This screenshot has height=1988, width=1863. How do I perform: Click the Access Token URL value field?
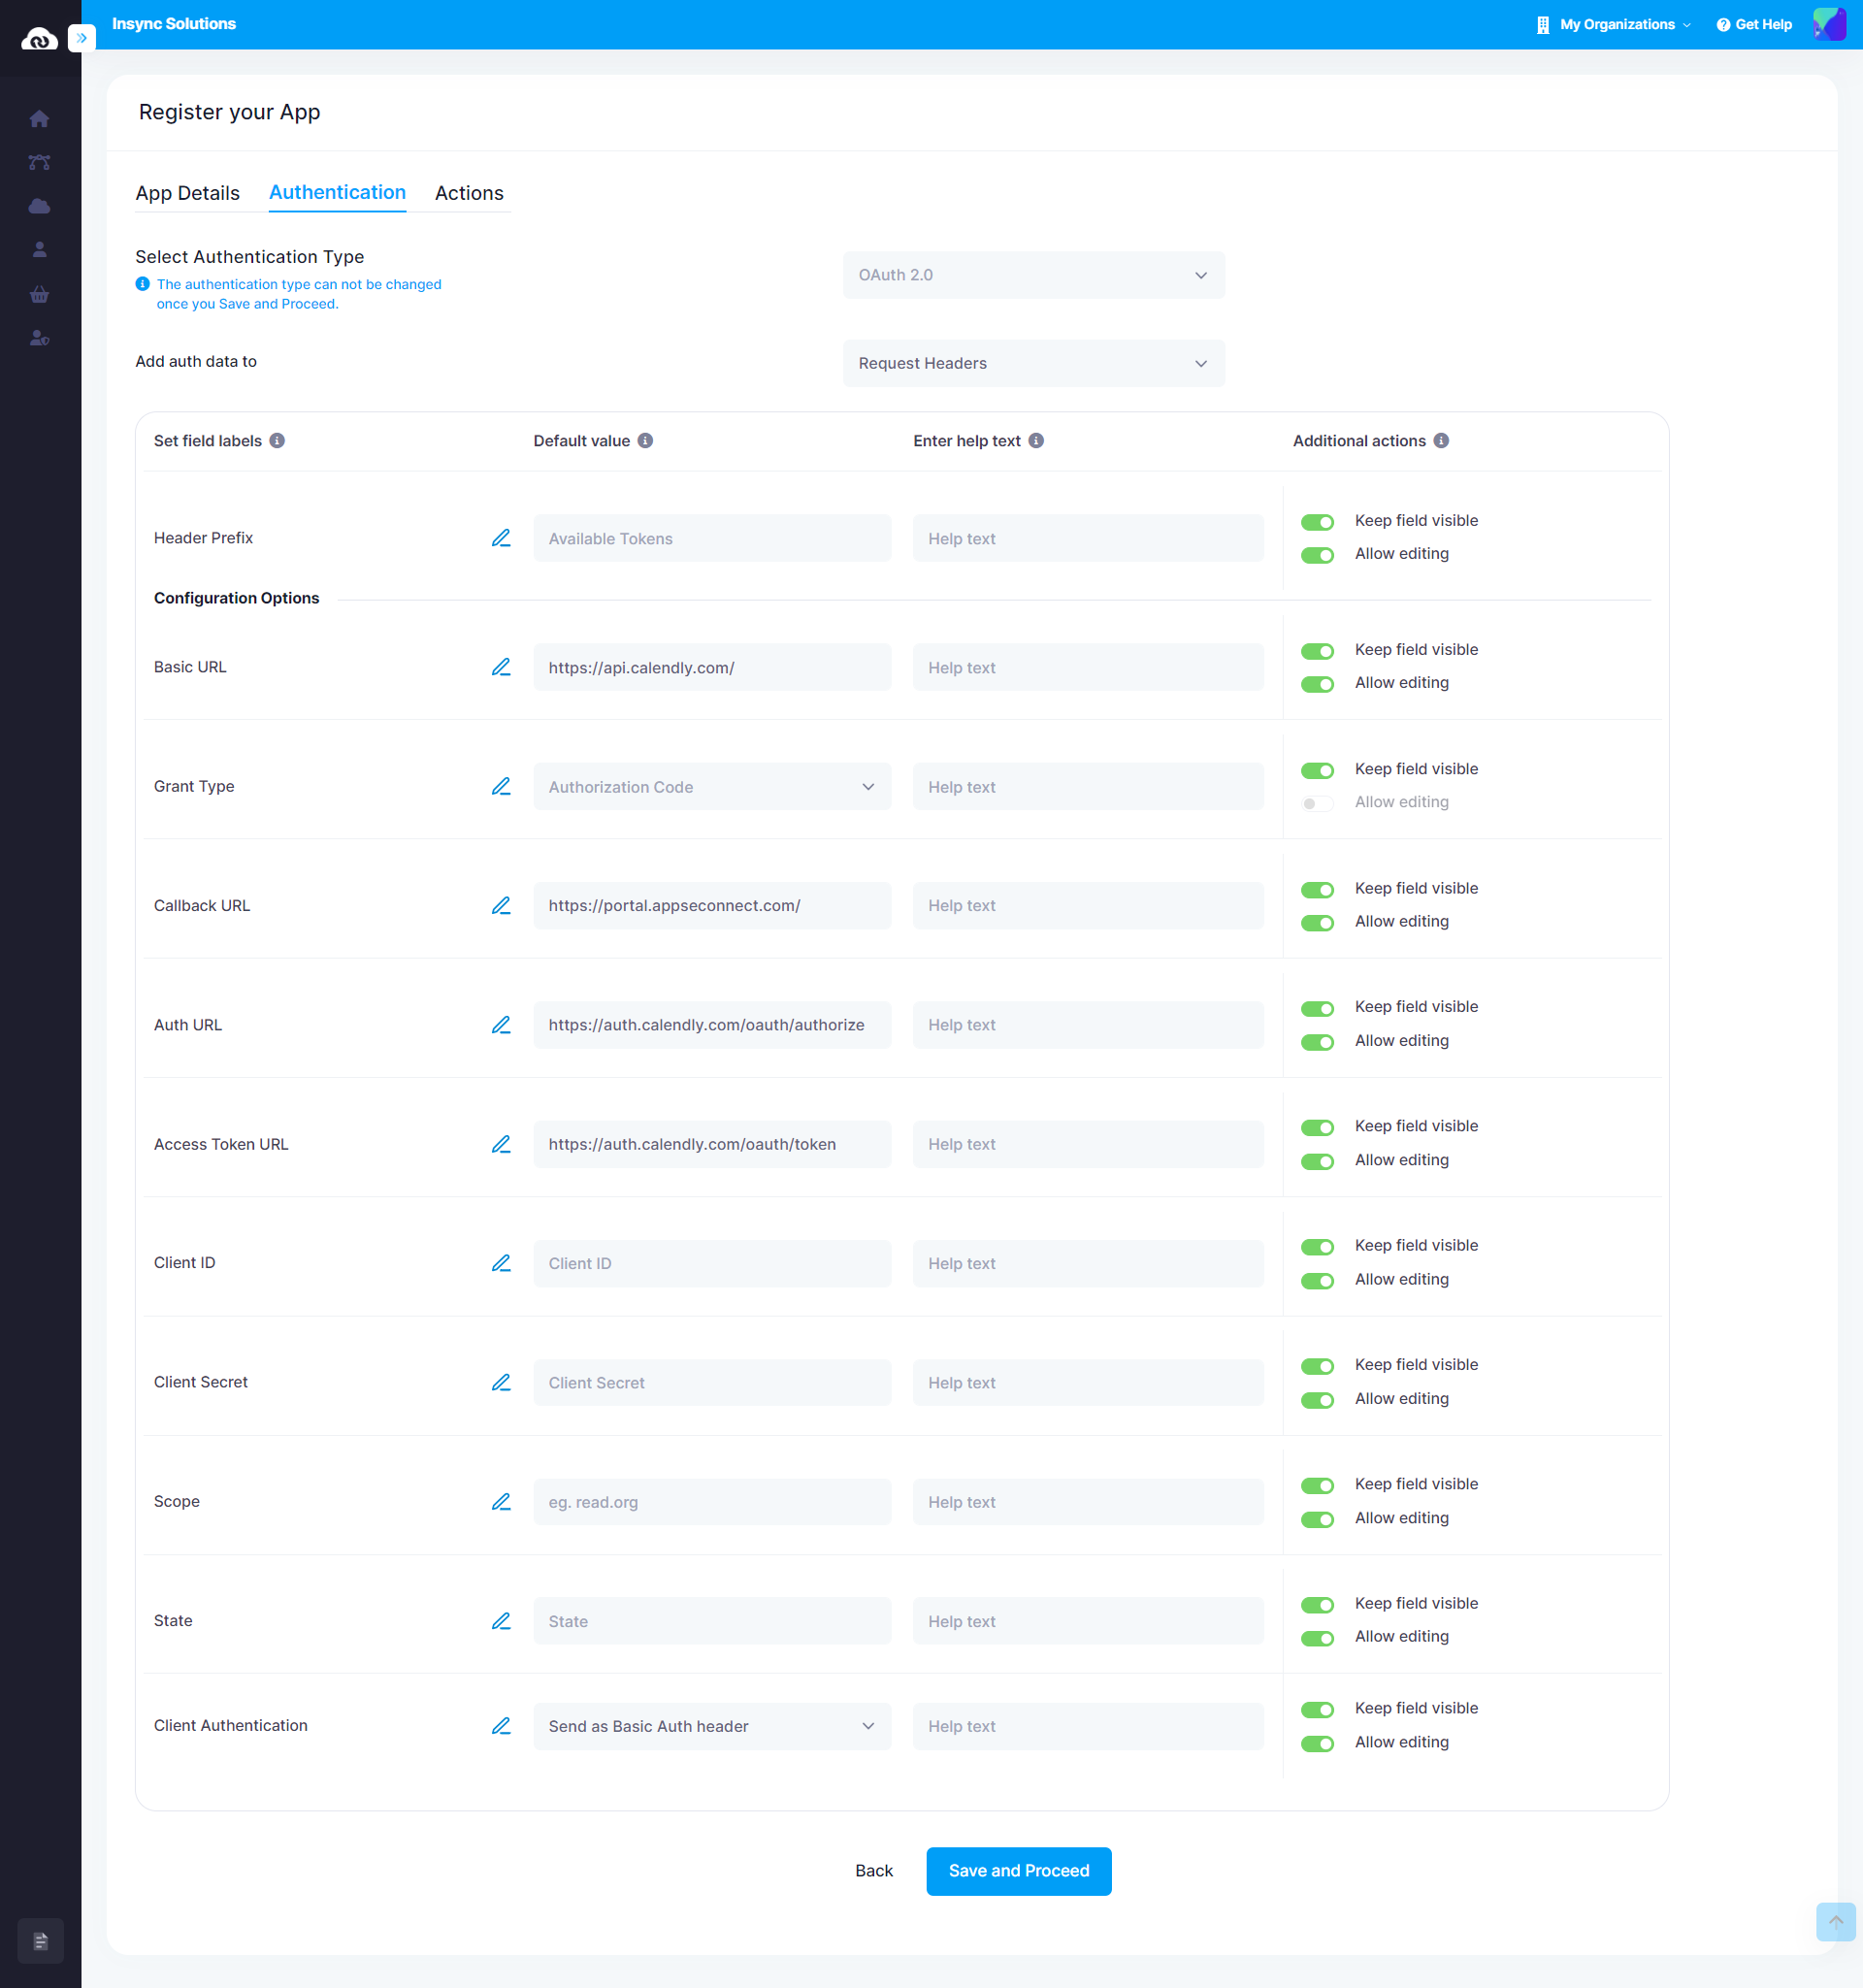712,1144
